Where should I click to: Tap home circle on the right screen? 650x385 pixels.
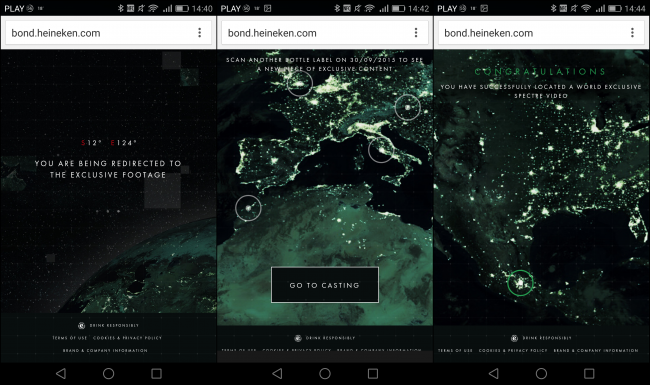pyautogui.click(x=541, y=373)
